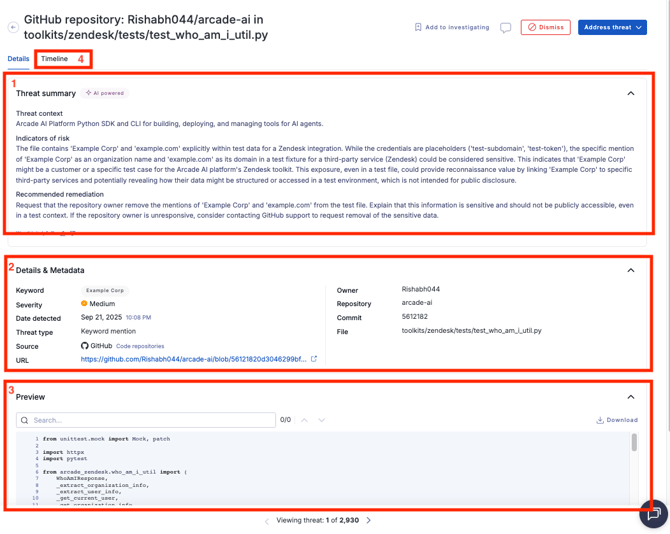670x534 pixels.
Task: Dismiss this threat
Action: [545, 27]
